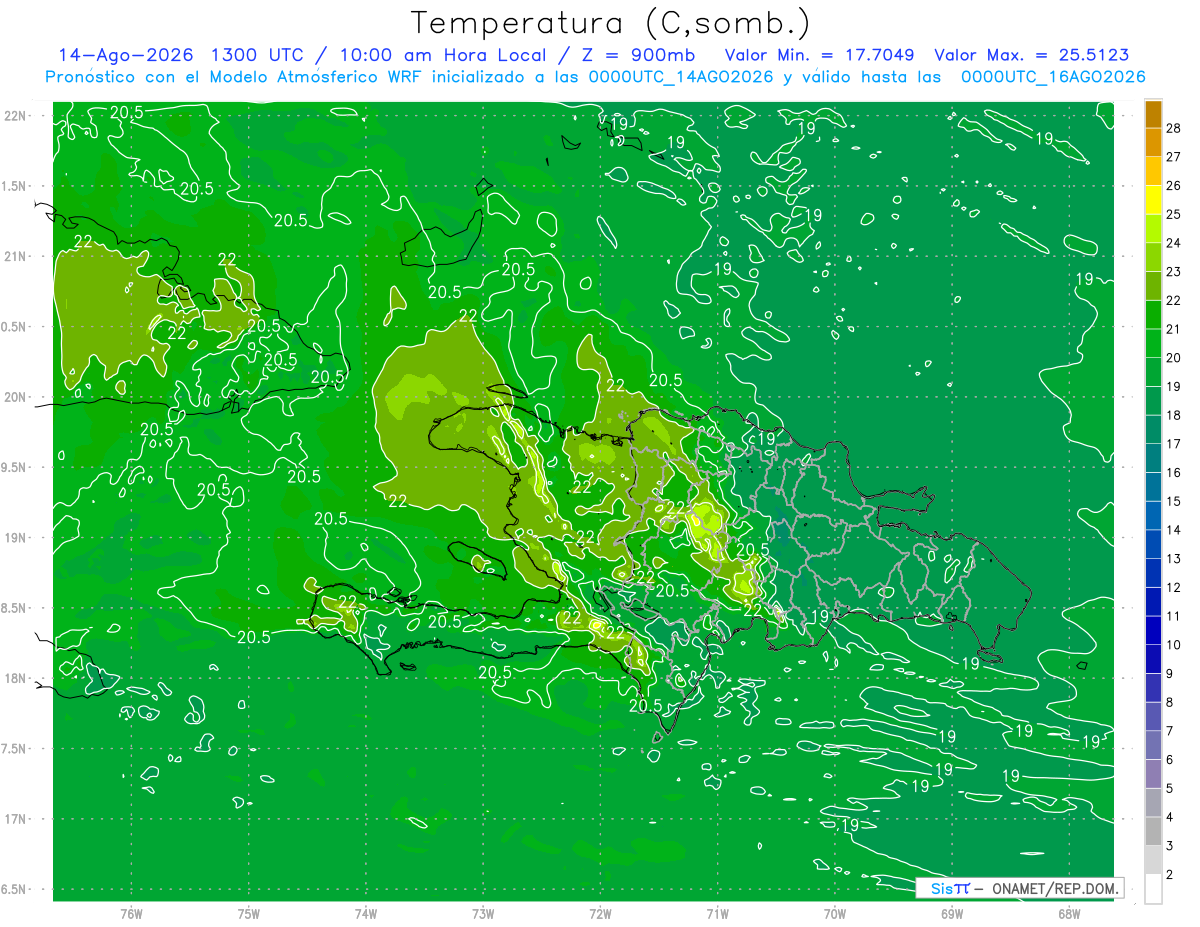Image resolution: width=1200 pixels, height=927 pixels.
Task: Pick the green legend swatch between 20 and 21
Action: (1153, 343)
